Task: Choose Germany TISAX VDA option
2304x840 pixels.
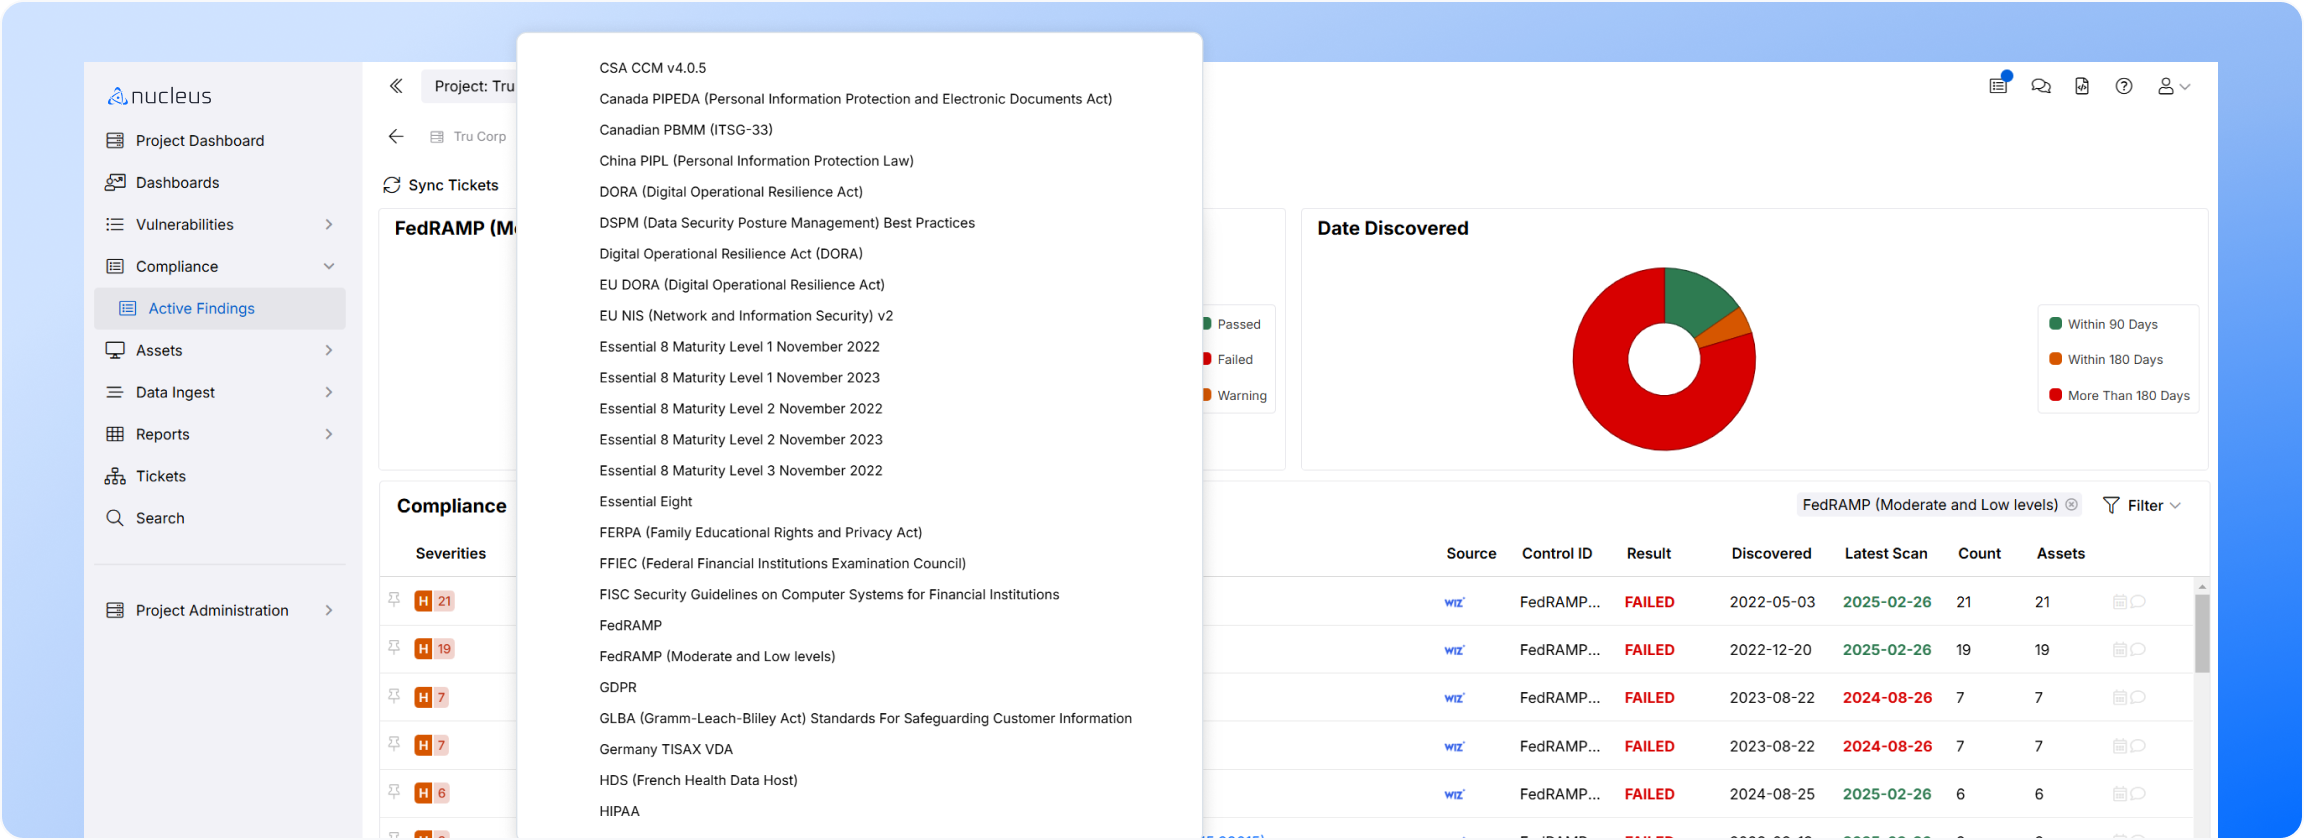Action: tap(666, 750)
